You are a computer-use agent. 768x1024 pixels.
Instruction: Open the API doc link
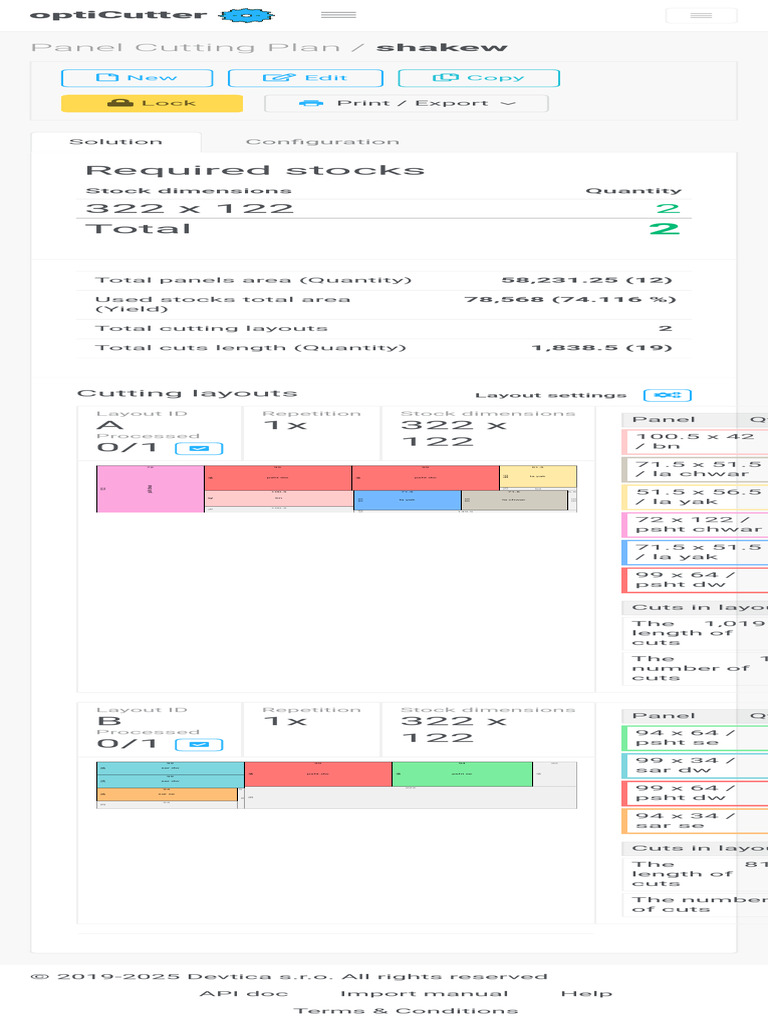(244, 993)
